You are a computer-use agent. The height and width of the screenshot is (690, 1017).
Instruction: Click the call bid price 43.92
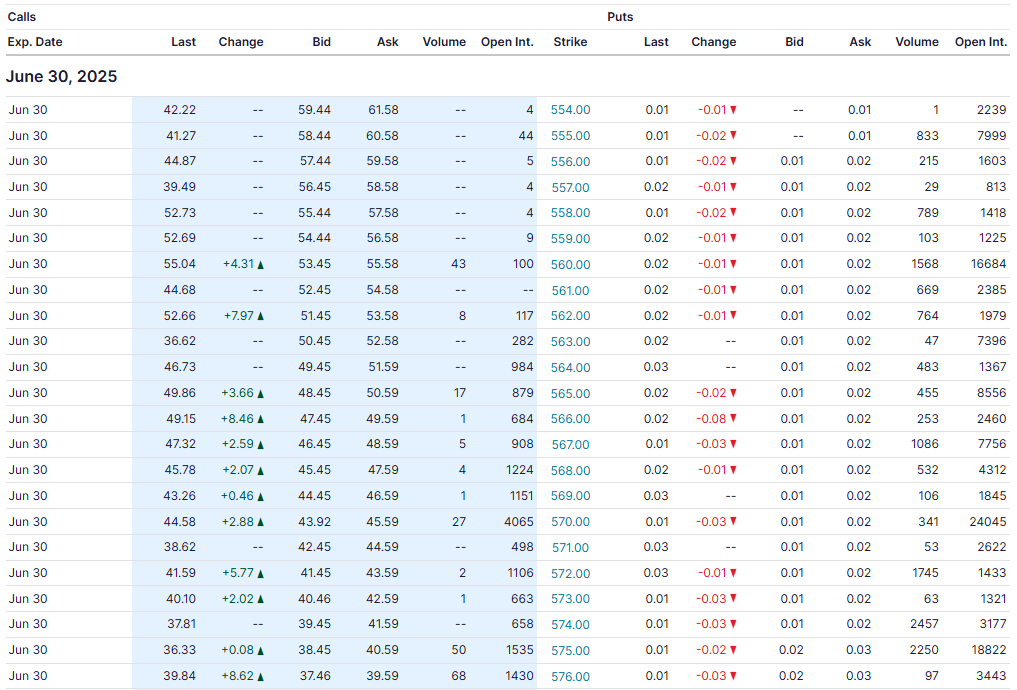click(x=315, y=521)
